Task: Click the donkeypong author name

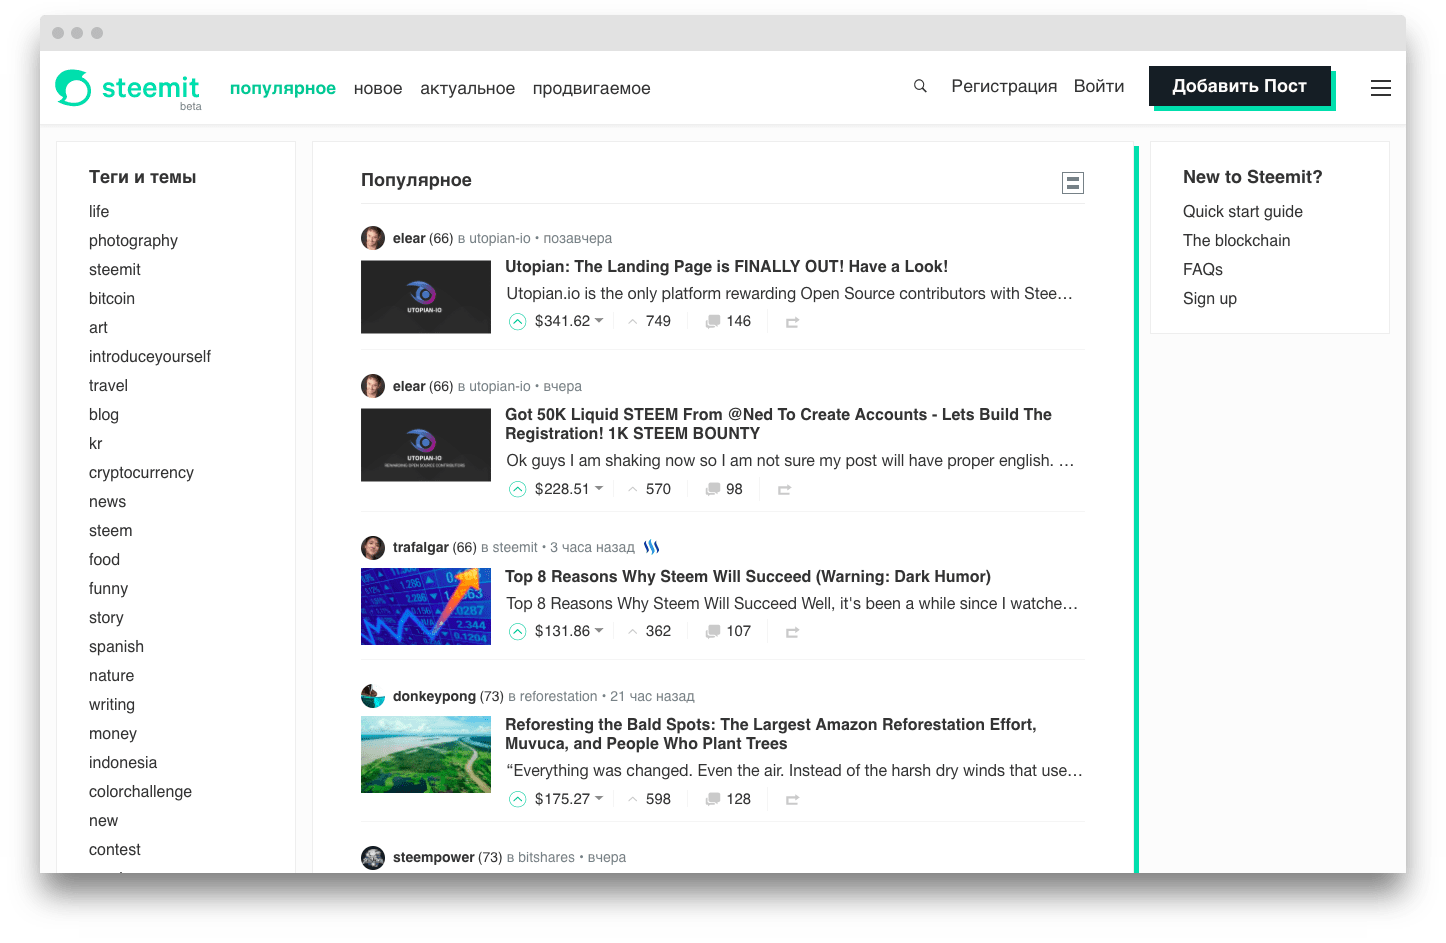Action: tap(434, 696)
